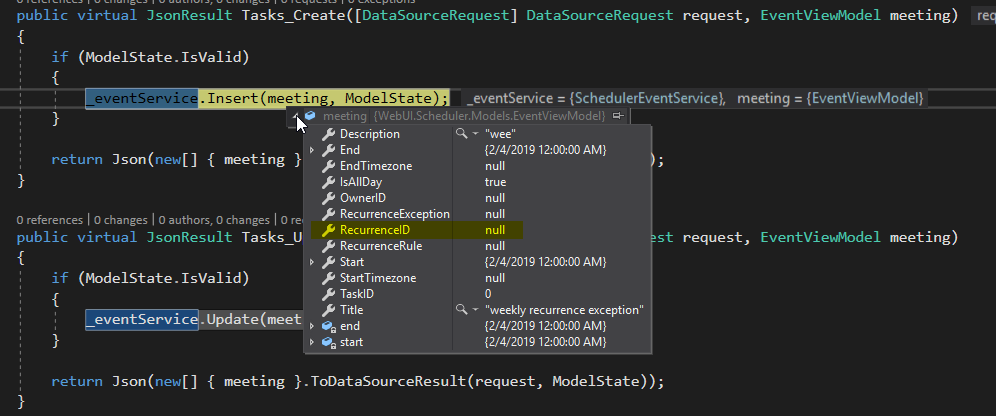Open visualizer dropdown arrow for Title
This screenshot has width=996, height=416.
pyautogui.click(x=475, y=310)
